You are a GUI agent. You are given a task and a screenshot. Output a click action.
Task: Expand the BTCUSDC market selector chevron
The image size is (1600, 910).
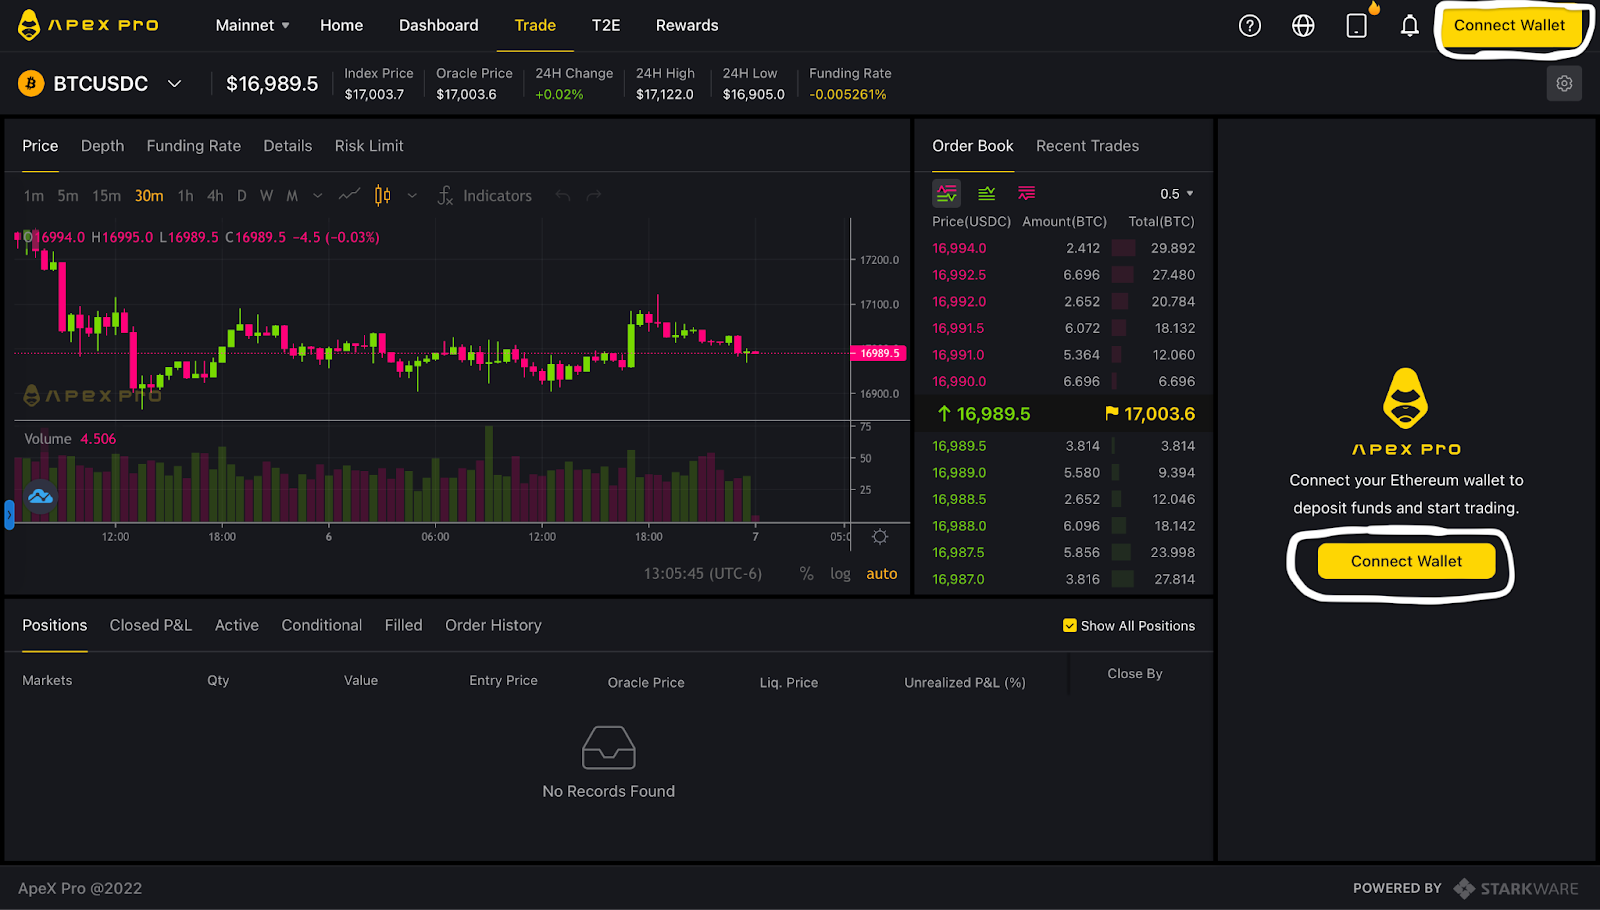(175, 84)
